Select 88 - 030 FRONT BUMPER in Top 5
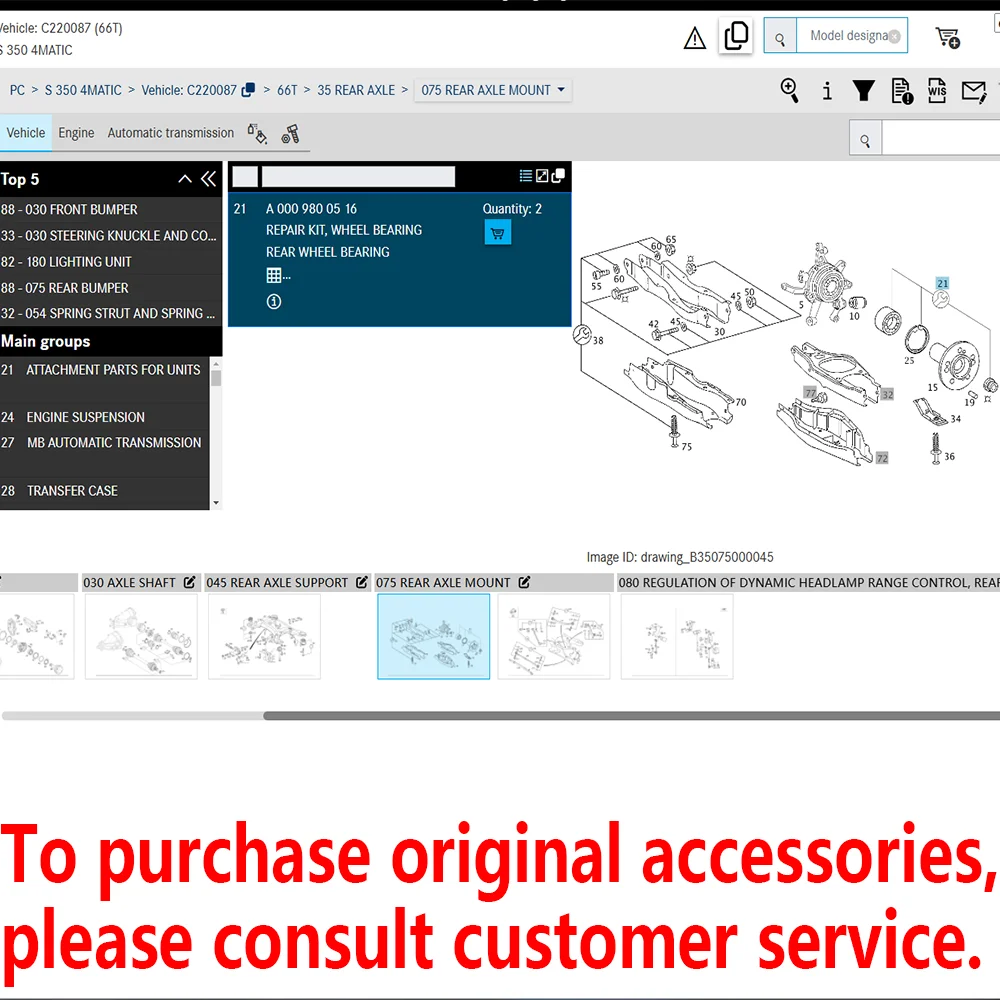This screenshot has width=1000, height=1000. click(x=105, y=209)
